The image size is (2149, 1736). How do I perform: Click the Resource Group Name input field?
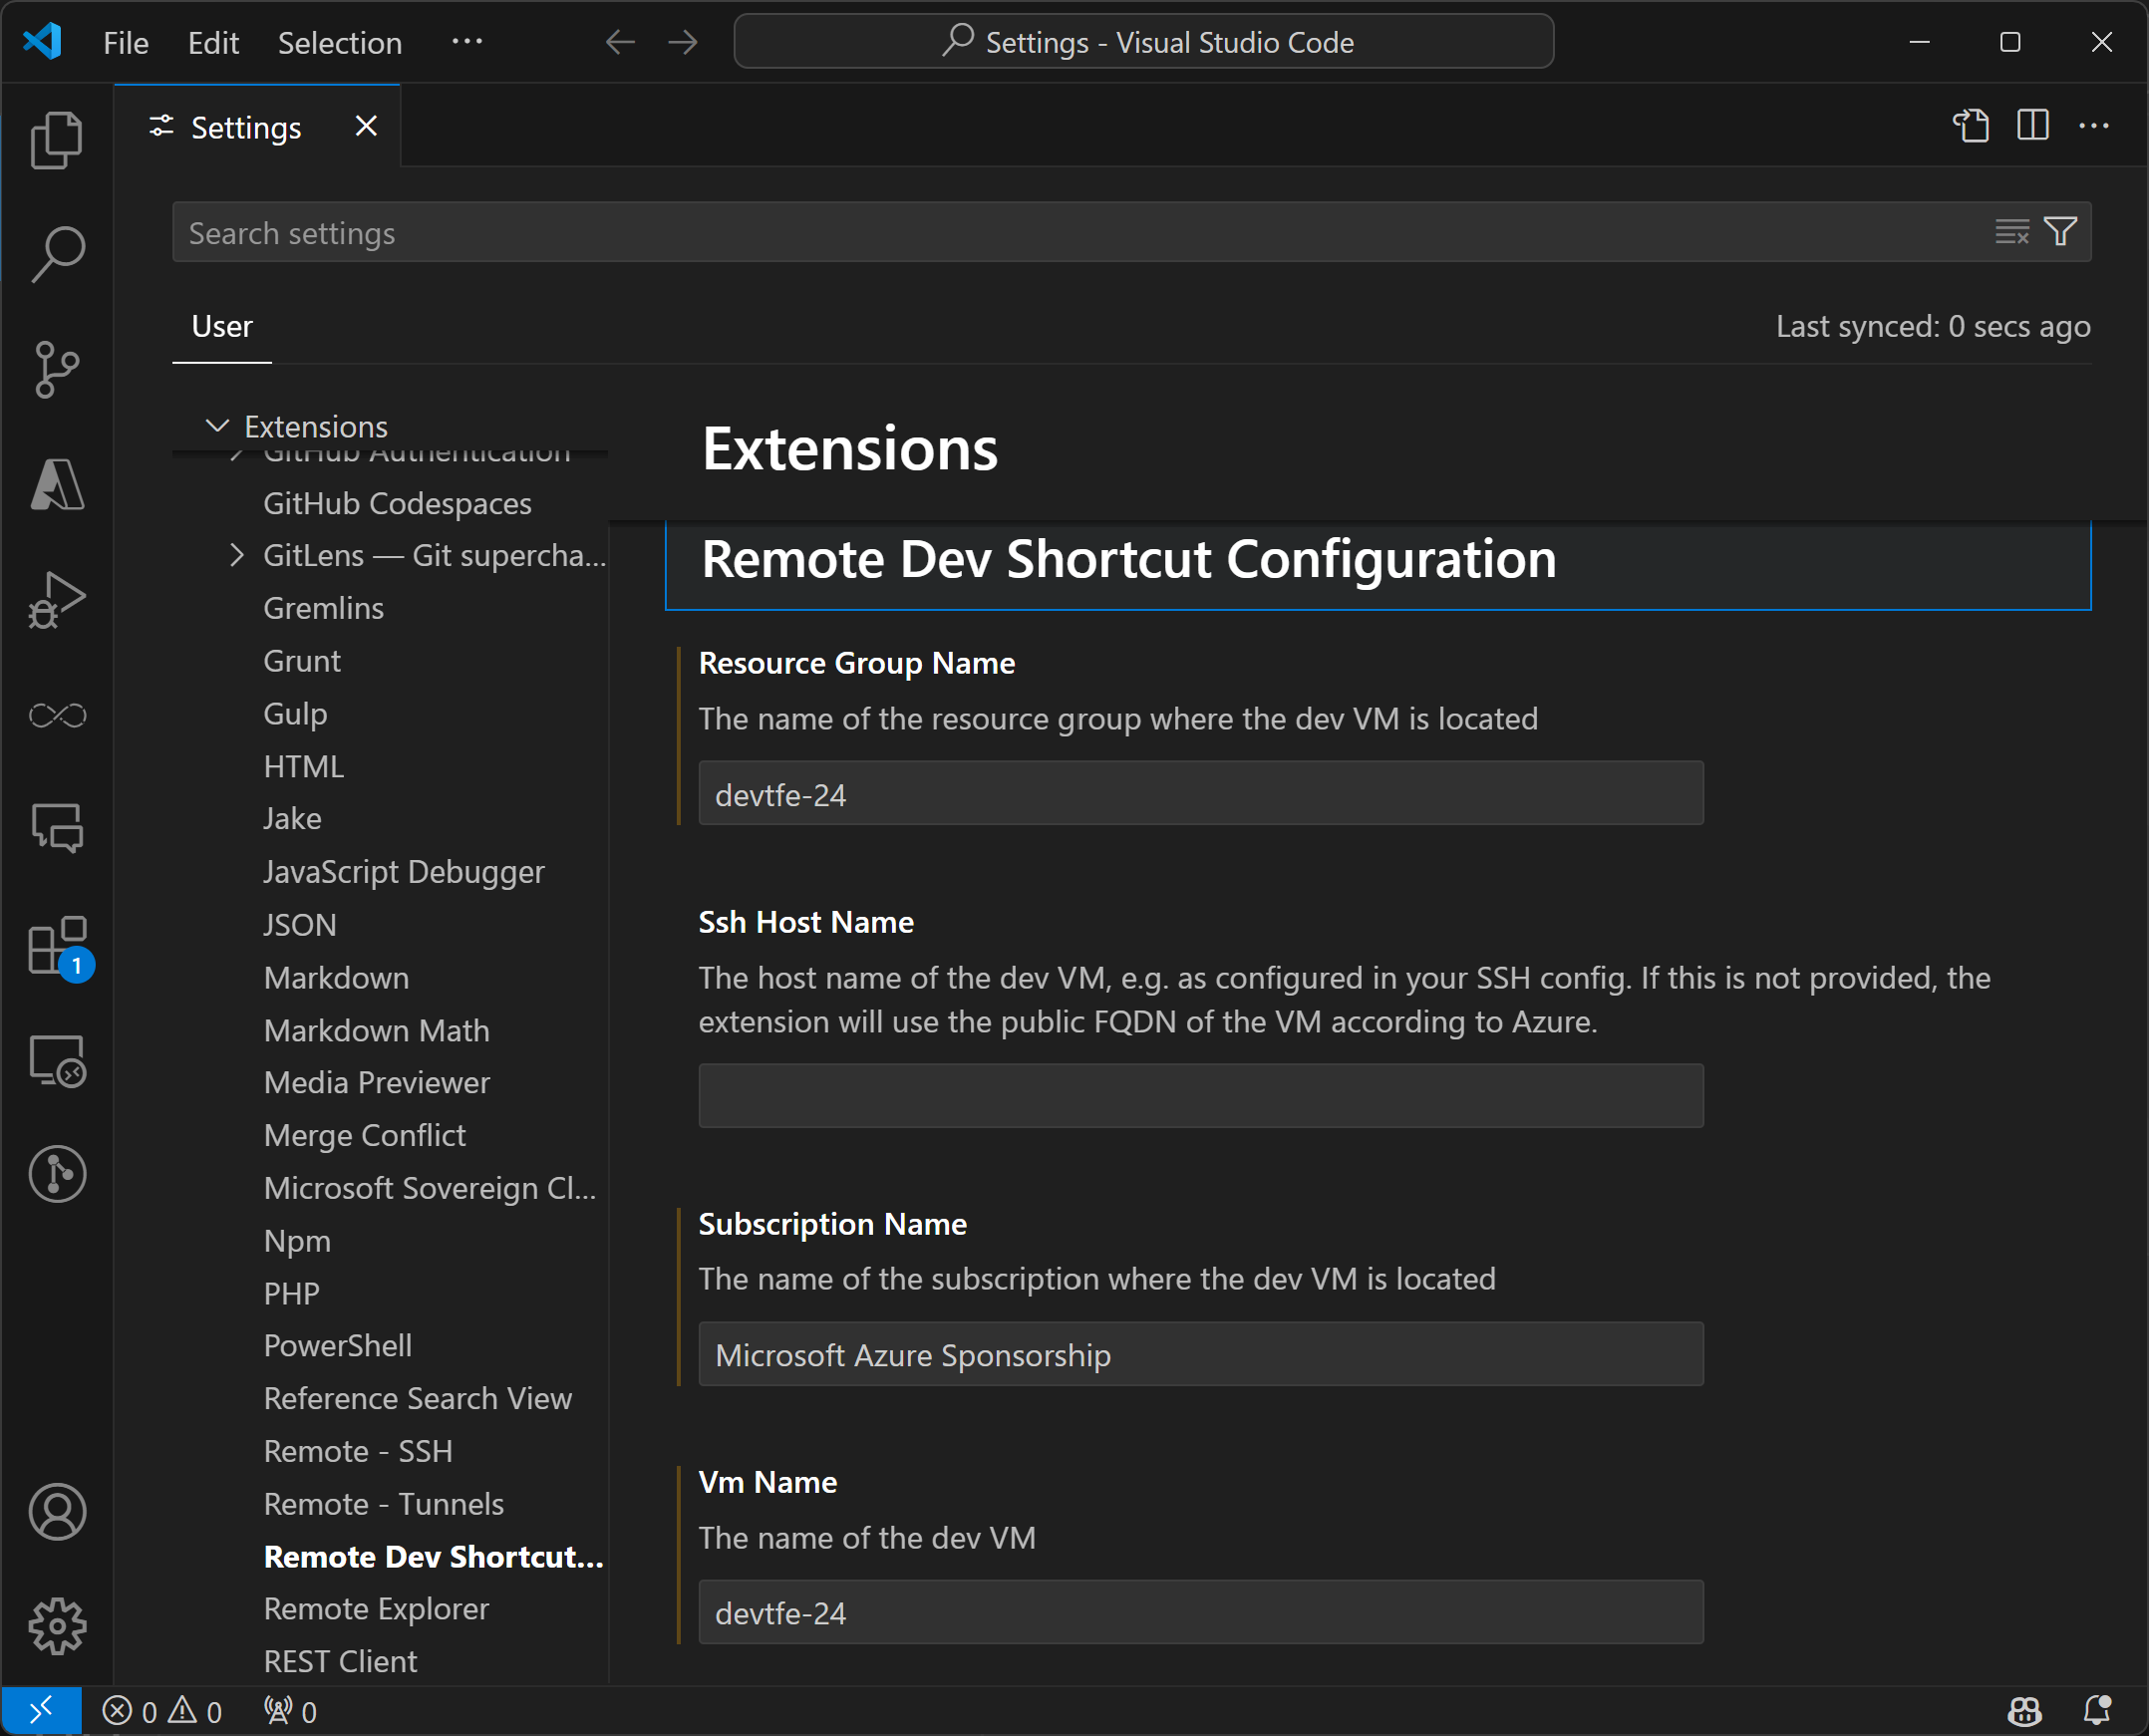(1200, 794)
